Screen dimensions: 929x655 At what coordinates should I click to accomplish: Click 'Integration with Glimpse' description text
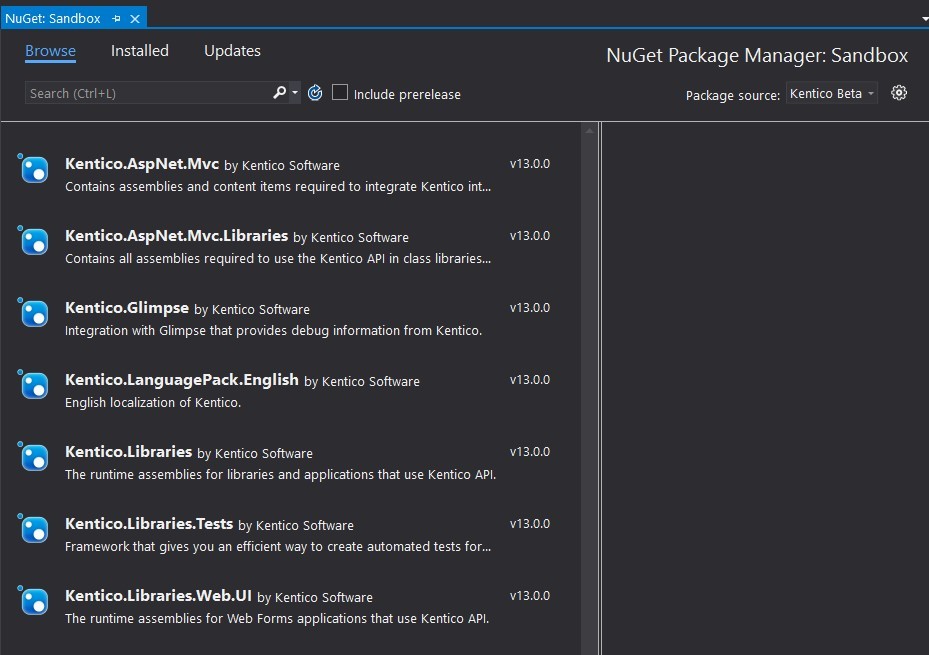tap(273, 330)
